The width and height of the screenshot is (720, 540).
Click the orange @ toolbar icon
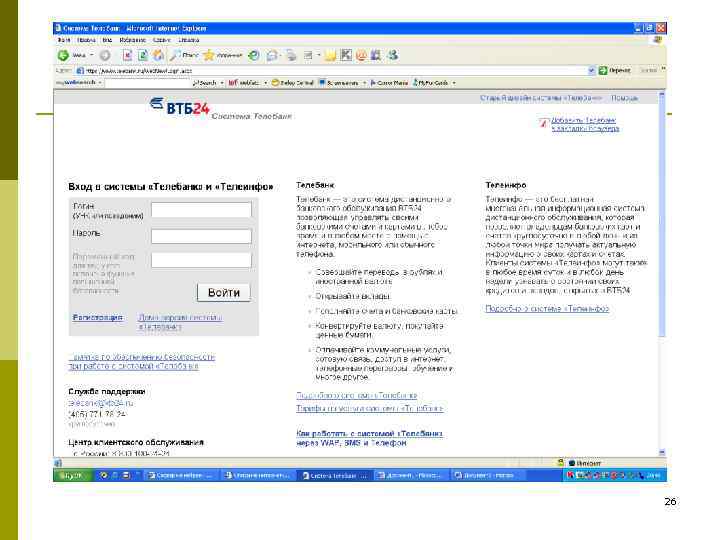361,56
